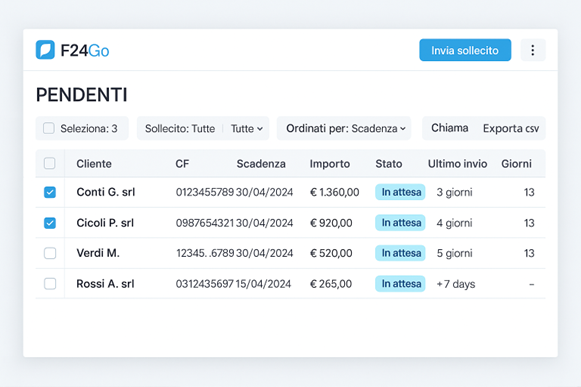Uncheck the Cicoli P. srl row checkbox

[x=50, y=223]
